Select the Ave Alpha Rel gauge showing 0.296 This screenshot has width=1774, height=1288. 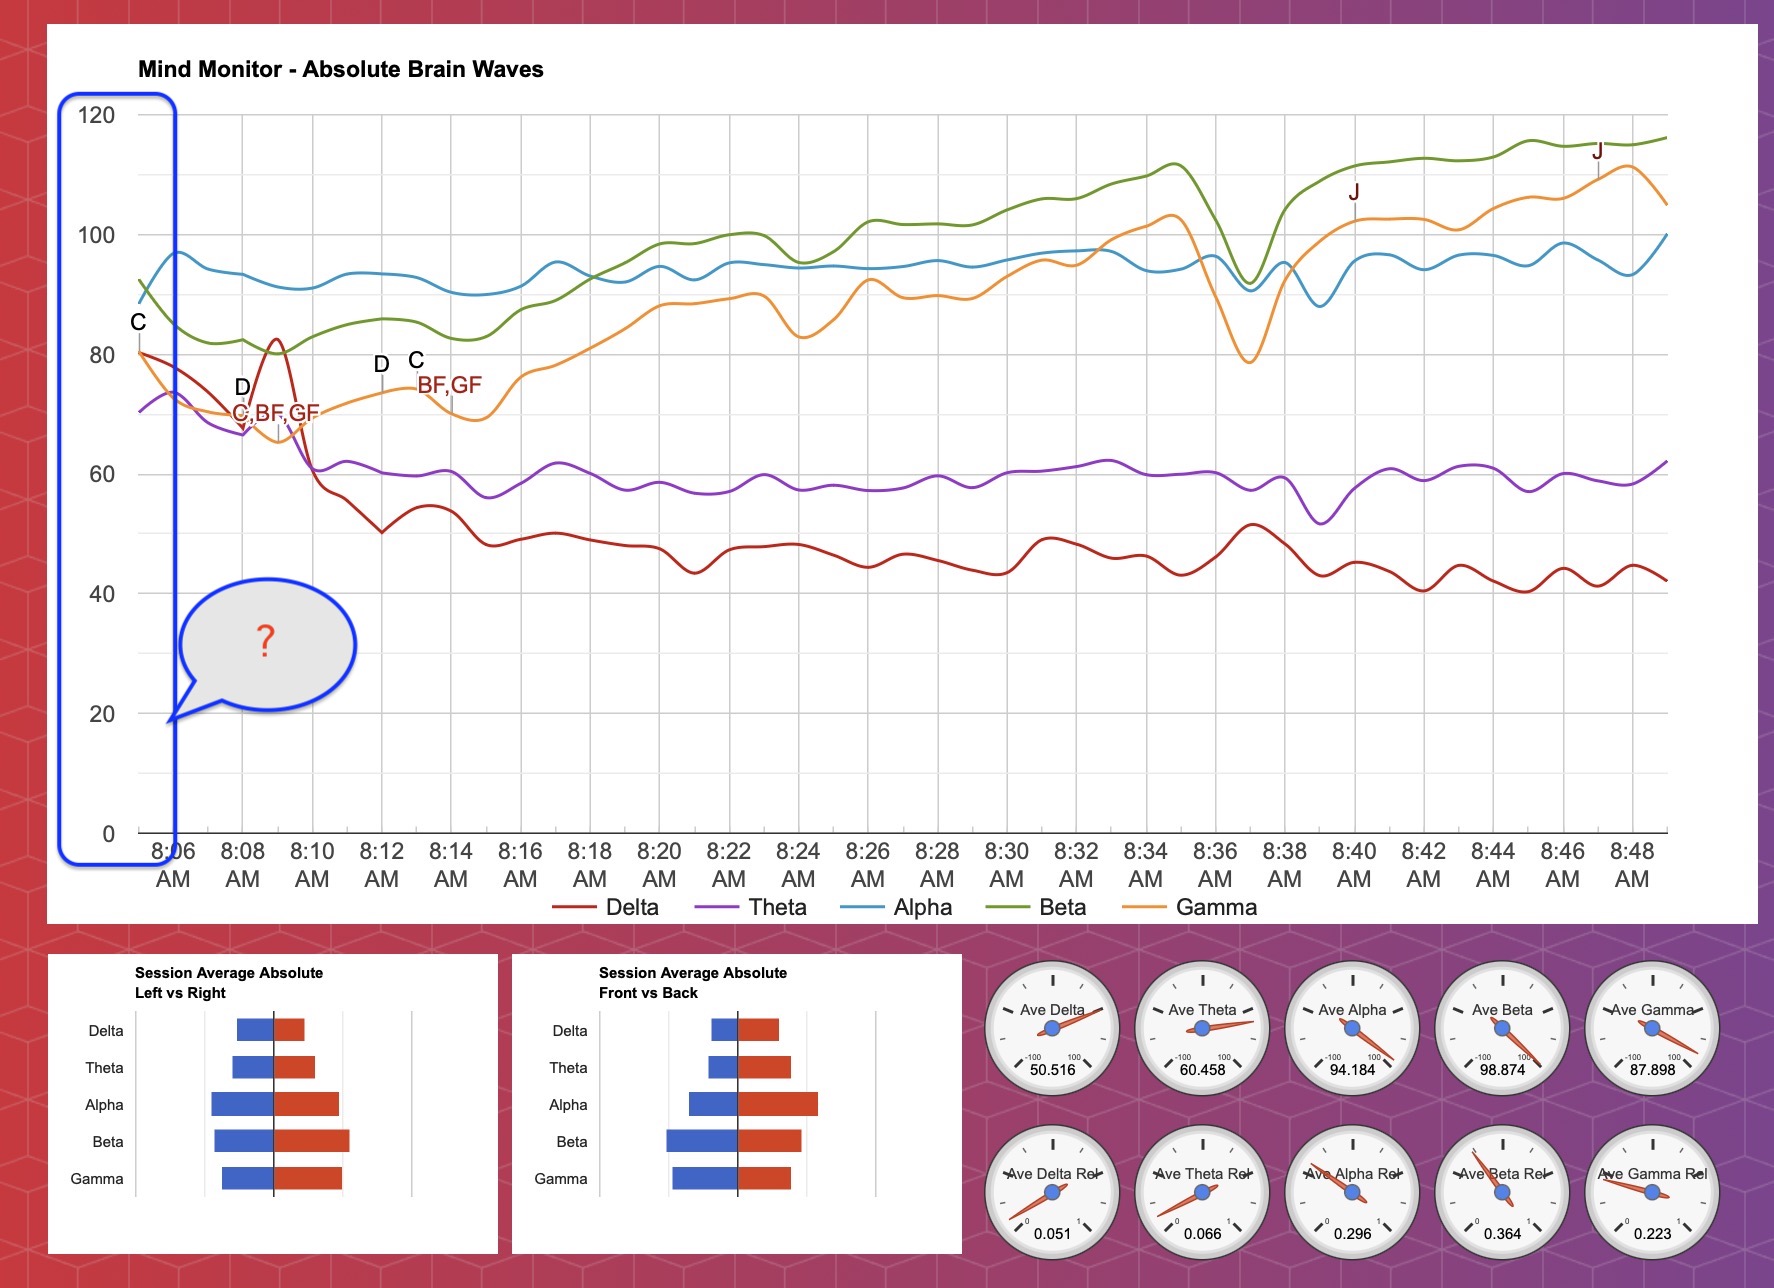click(1352, 1193)
